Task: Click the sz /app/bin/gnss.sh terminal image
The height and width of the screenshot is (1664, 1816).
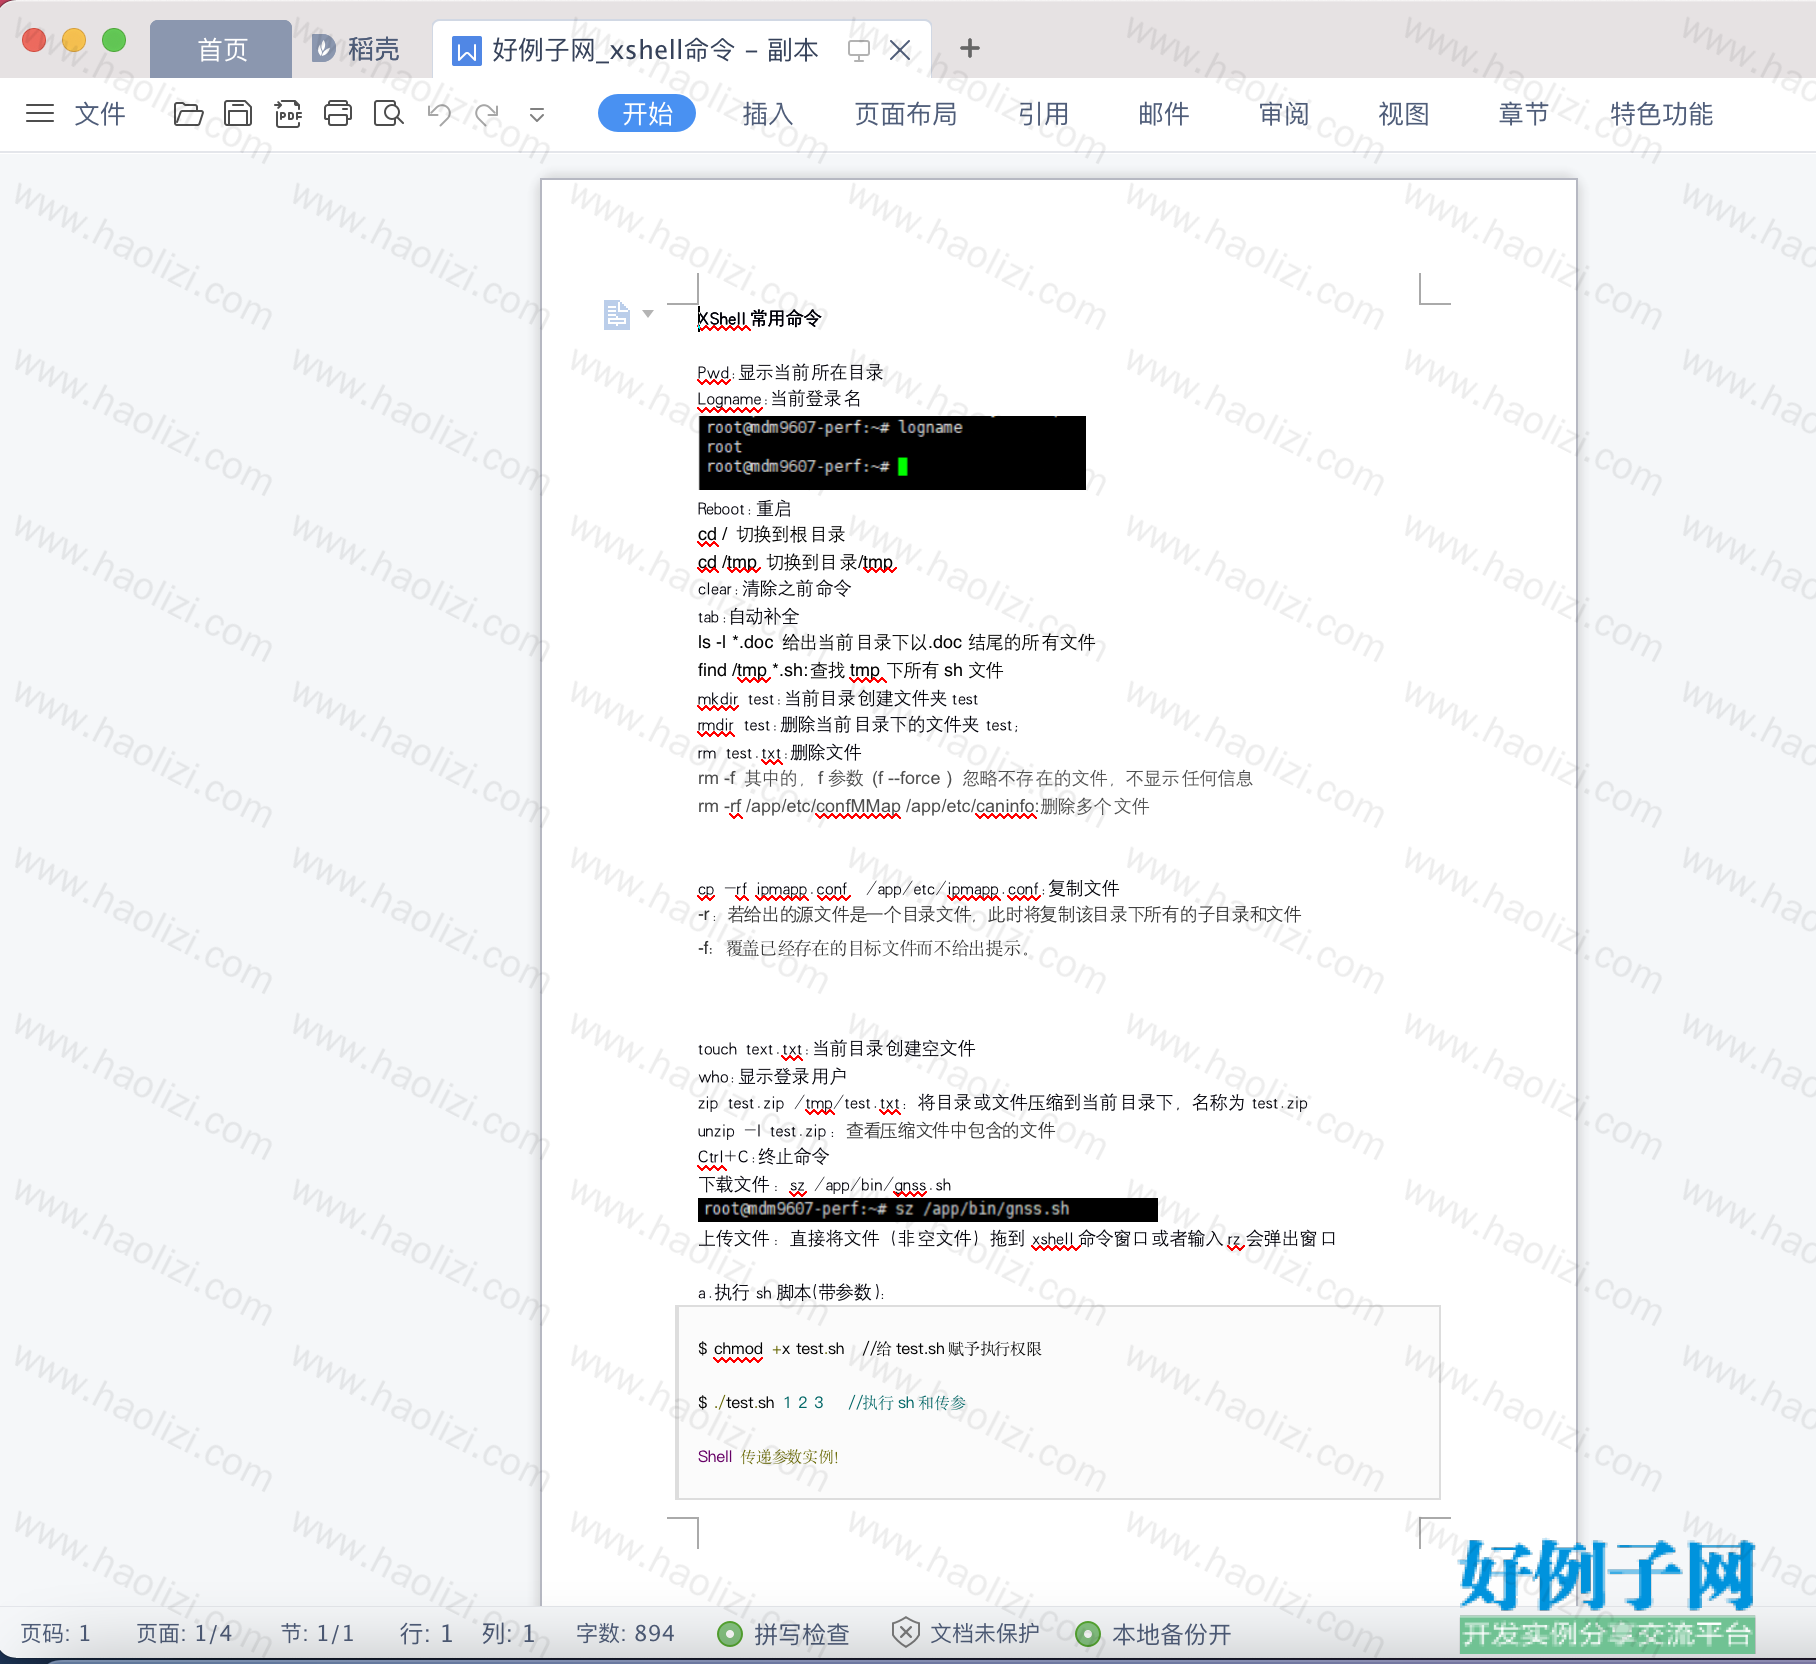Action: pos(928,1209)
